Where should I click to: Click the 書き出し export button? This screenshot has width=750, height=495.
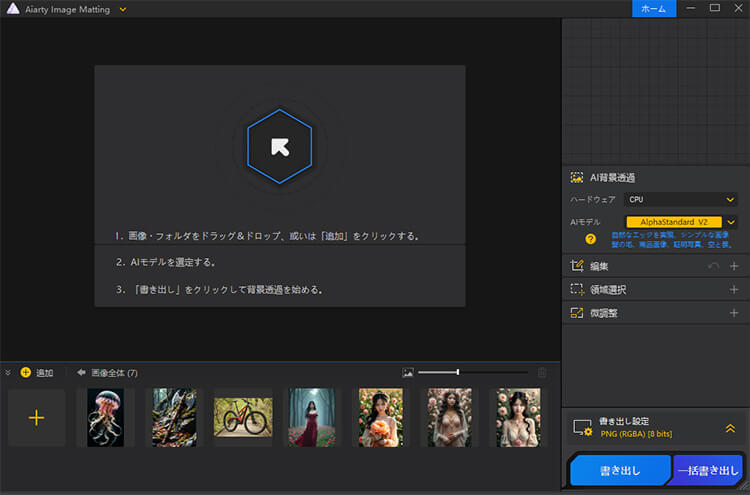click(x=620, y=469)
